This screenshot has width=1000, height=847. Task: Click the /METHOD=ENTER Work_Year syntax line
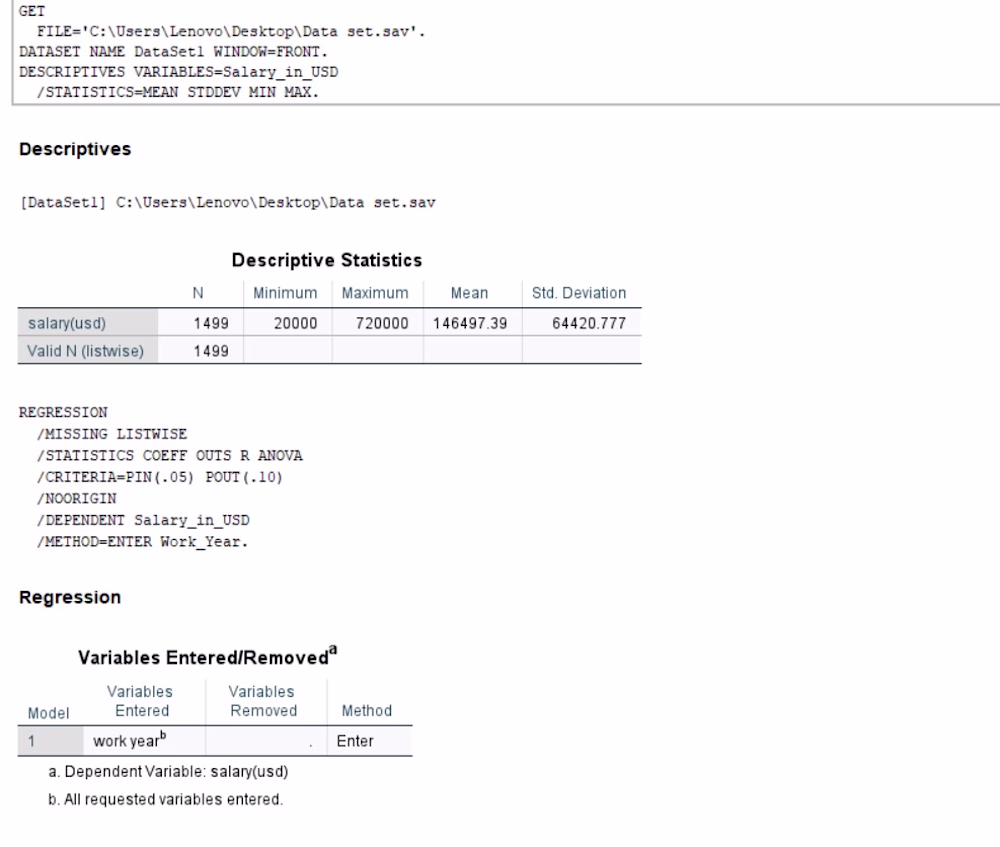click(x=142, y=542)
